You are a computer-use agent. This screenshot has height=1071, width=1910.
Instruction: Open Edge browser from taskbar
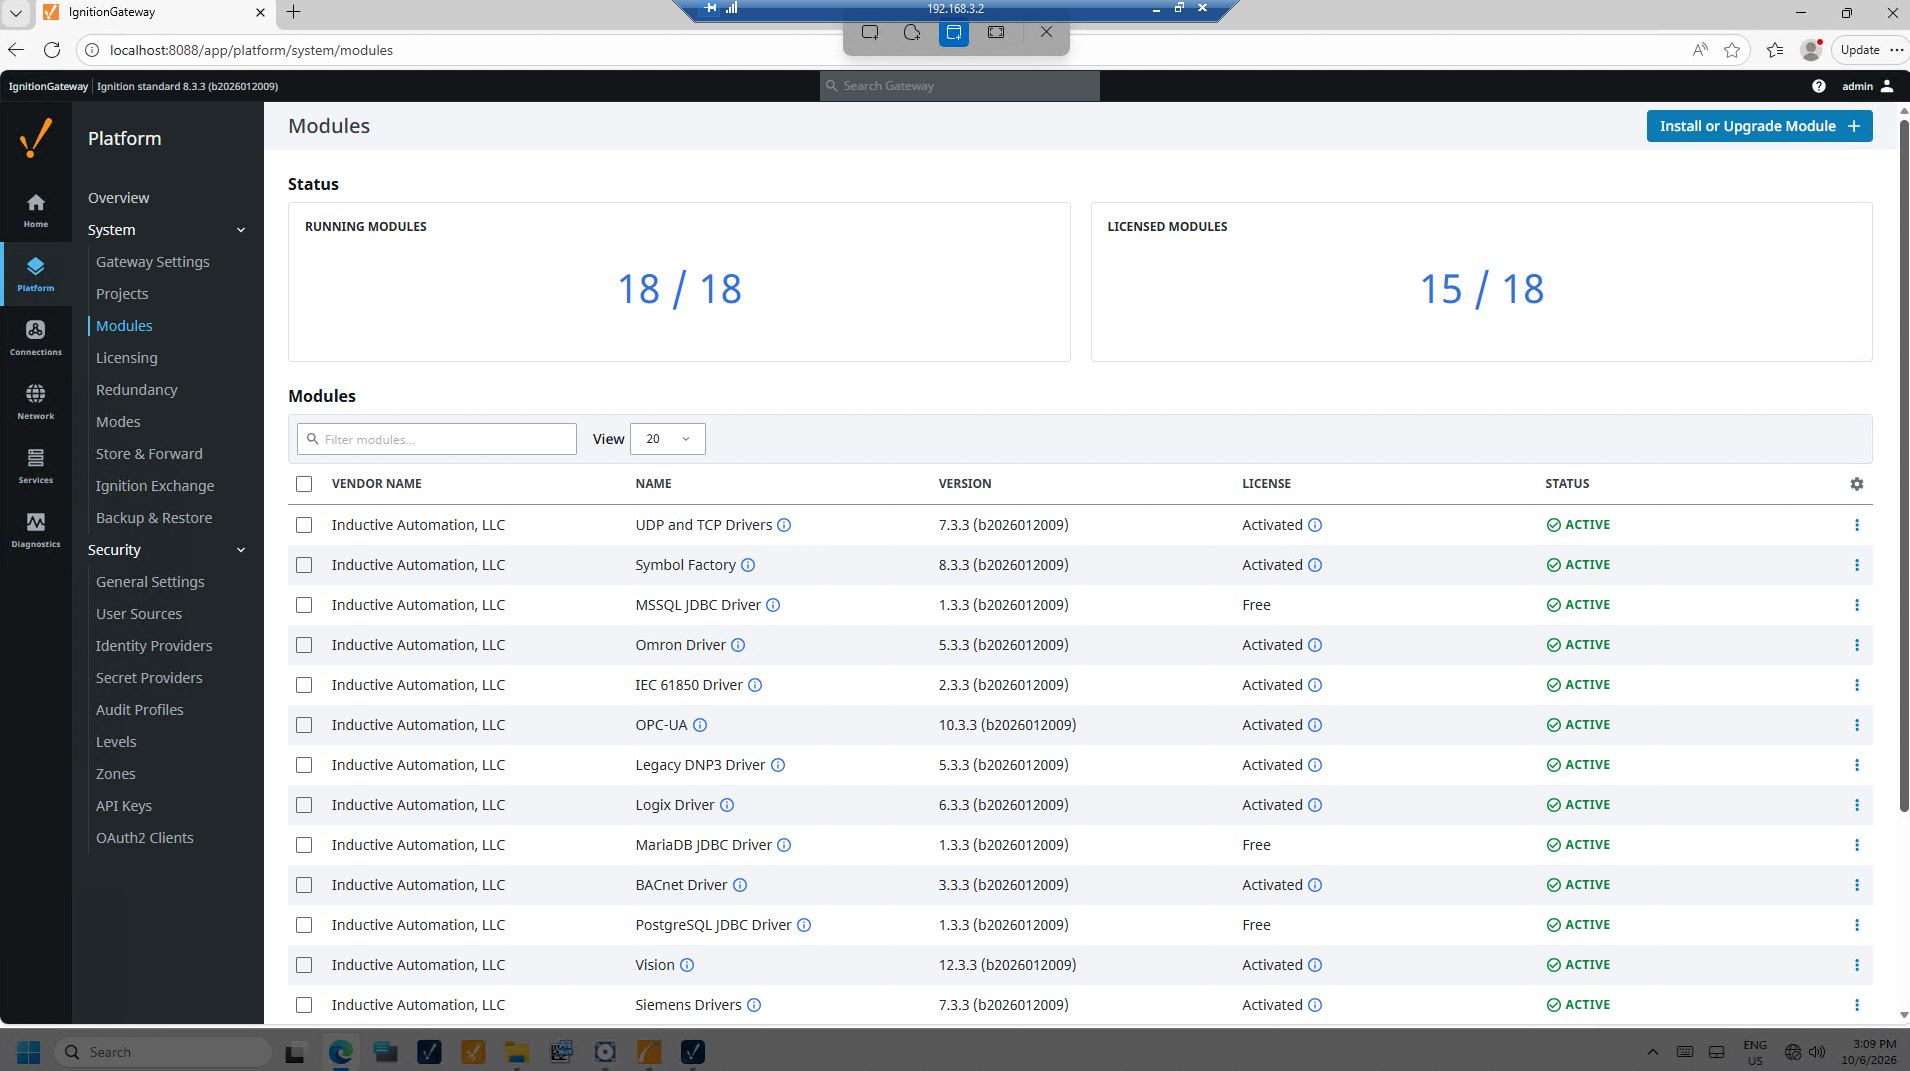pyautogui.click(x=341, y=1052)
